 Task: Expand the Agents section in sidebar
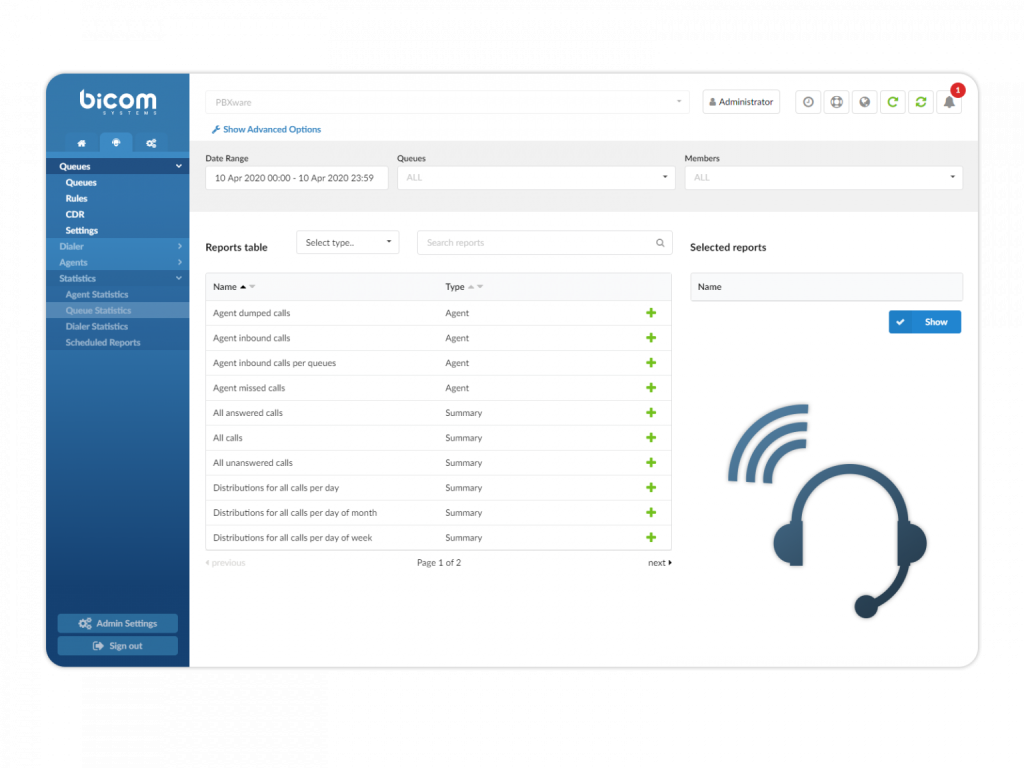click(x=117, y=262)
